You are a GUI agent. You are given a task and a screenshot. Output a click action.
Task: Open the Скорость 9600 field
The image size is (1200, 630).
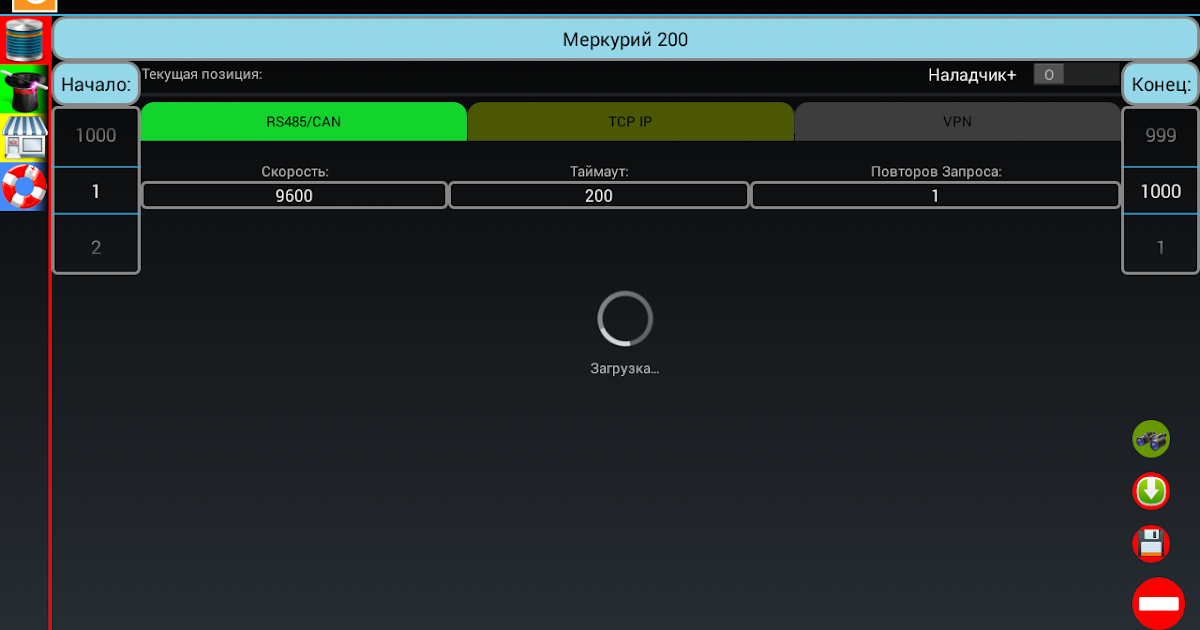(x=294, y=195)
